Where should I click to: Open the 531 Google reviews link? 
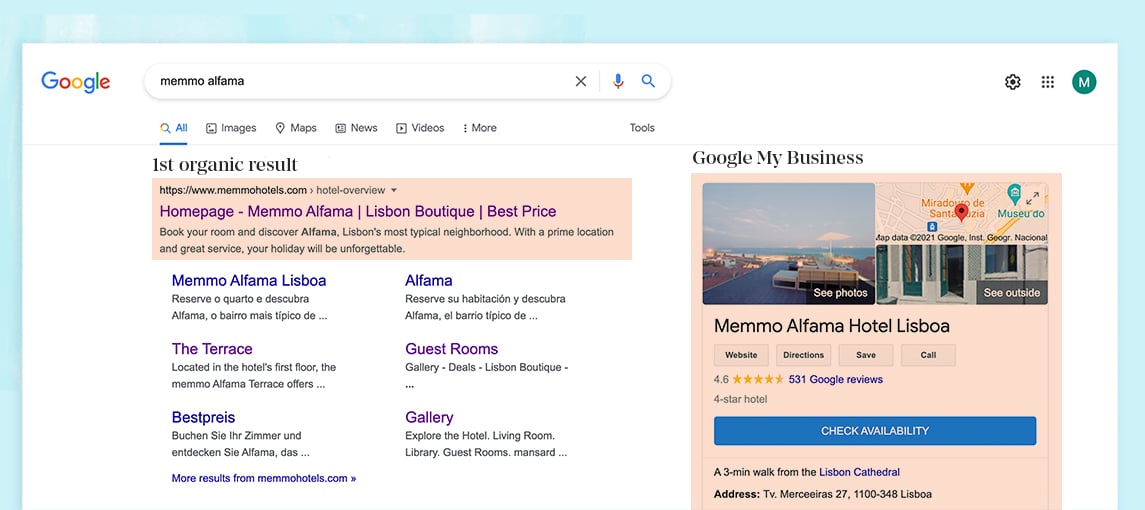point(835,380)
